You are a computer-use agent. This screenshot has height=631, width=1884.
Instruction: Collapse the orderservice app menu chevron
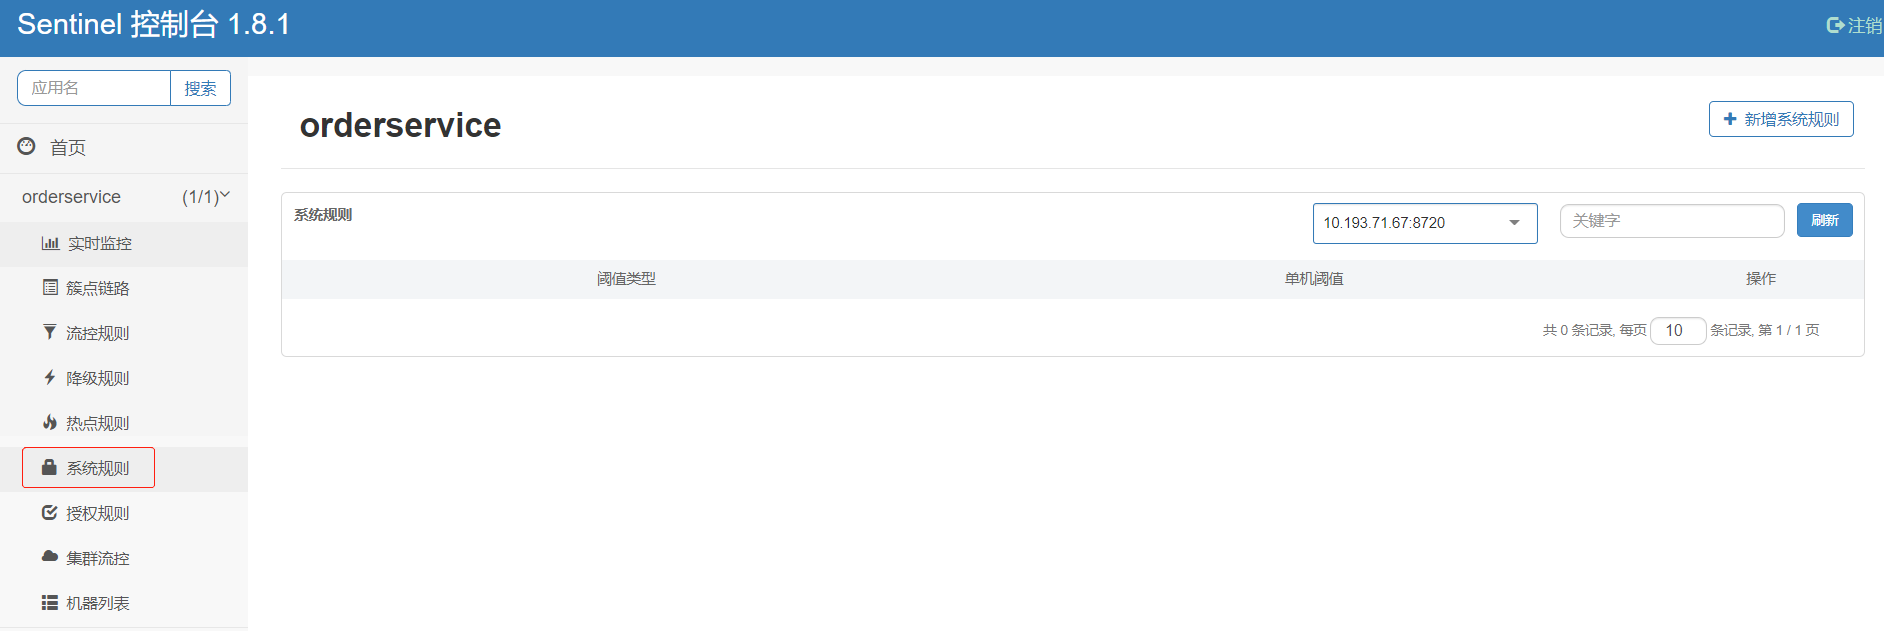click(225, 195)
